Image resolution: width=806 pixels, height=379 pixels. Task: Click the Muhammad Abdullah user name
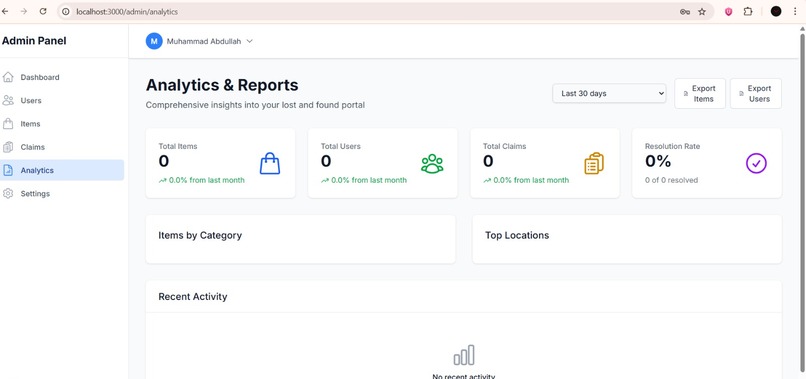coord(204,41)
